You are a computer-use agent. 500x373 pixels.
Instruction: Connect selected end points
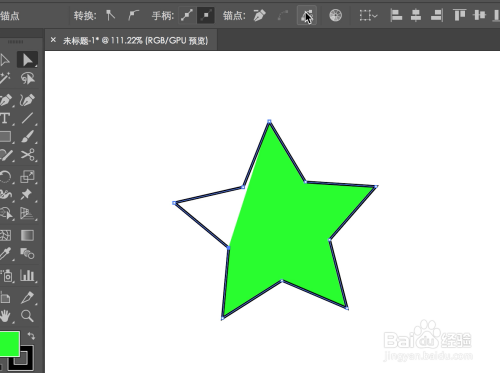283,15
